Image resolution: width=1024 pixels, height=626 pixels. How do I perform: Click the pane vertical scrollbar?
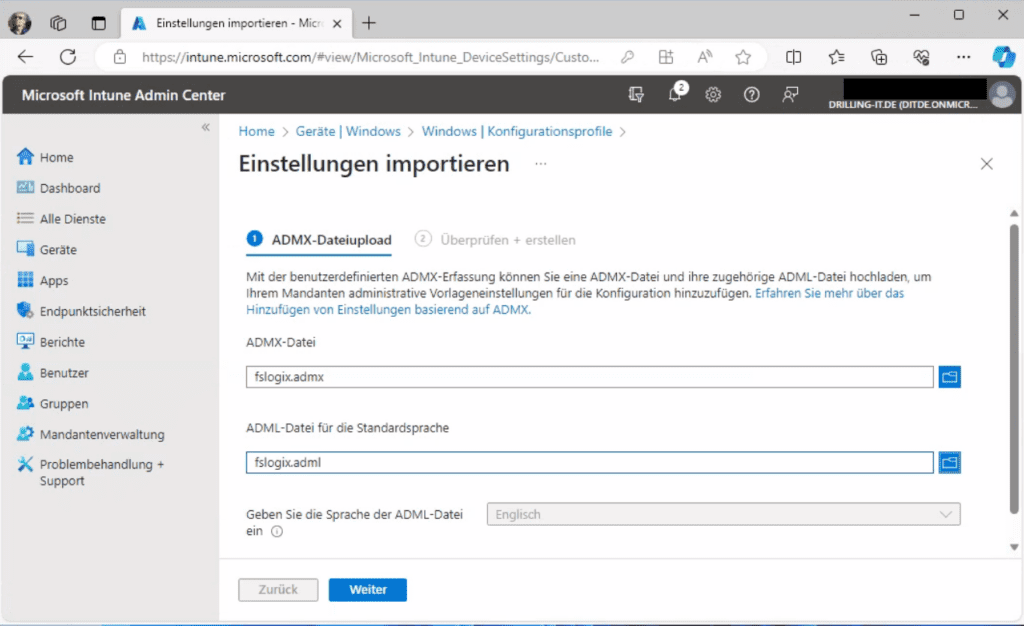(x=1014, y=369)
